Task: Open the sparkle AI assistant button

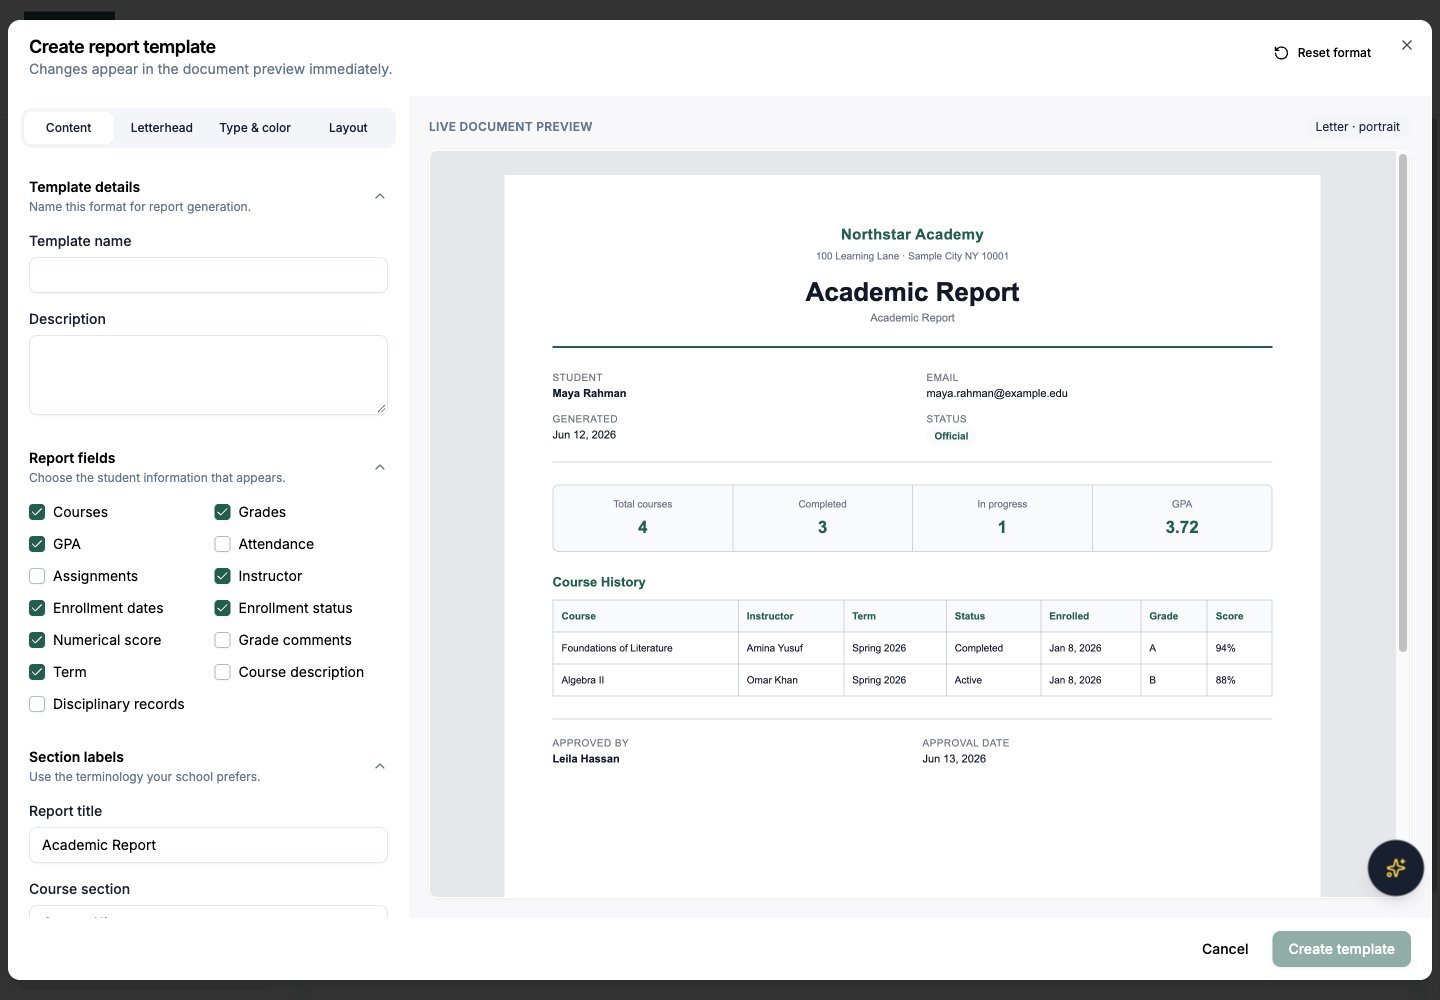Action: coord(1395,868)
